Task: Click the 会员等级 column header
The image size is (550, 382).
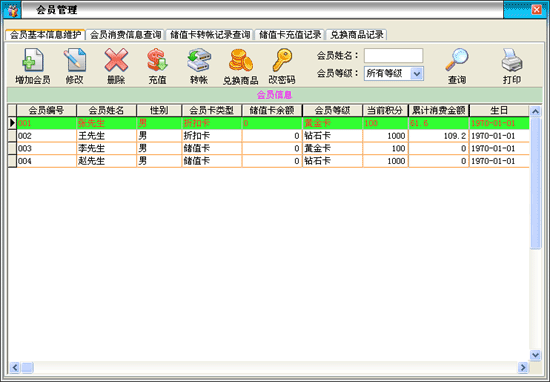Action: [x=332, y=110]
